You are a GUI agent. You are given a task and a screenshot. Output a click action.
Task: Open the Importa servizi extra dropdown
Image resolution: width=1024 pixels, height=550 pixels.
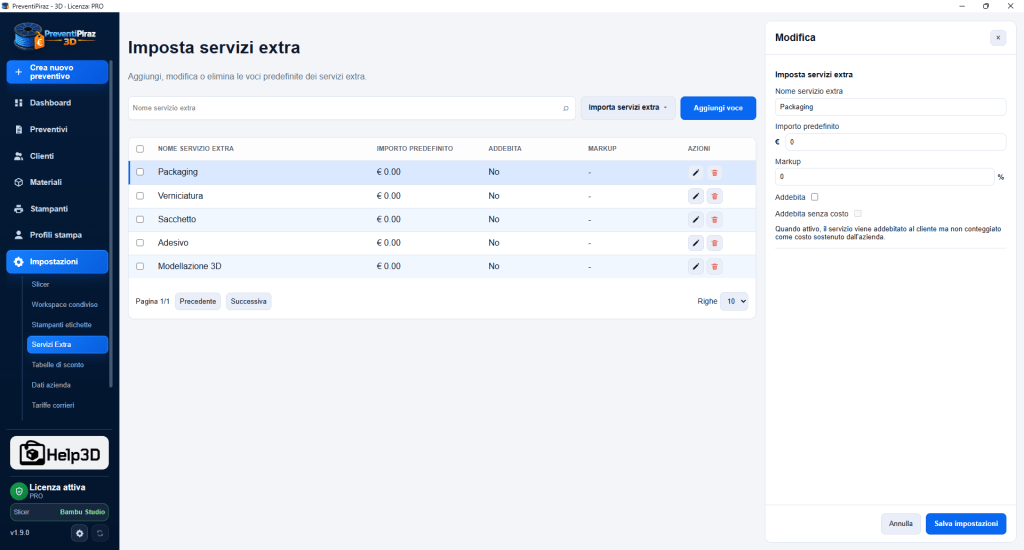tap(628, 108)
